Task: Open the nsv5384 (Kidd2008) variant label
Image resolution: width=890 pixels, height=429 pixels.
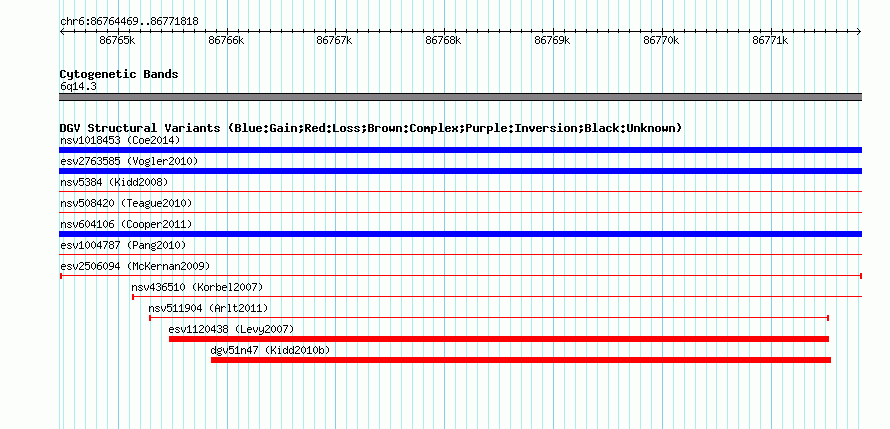Action: tap(114, 182)
